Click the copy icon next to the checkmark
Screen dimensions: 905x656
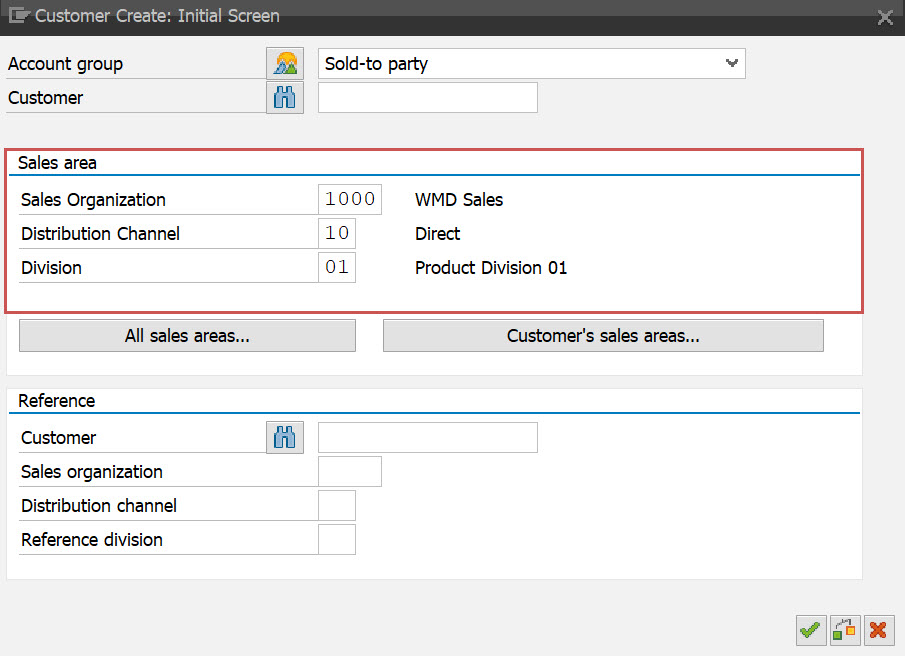pos(844,630)
